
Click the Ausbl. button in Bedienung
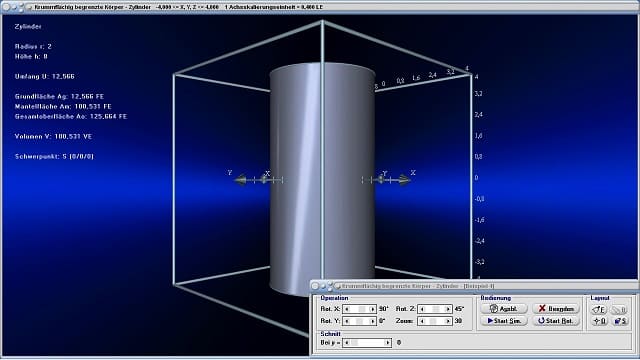(504, 309)
